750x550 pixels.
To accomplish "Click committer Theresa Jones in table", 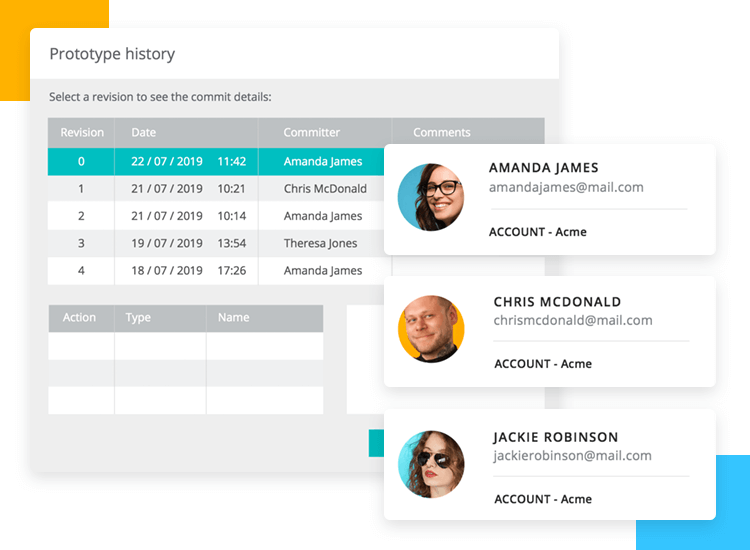I will tap(320, 243).
